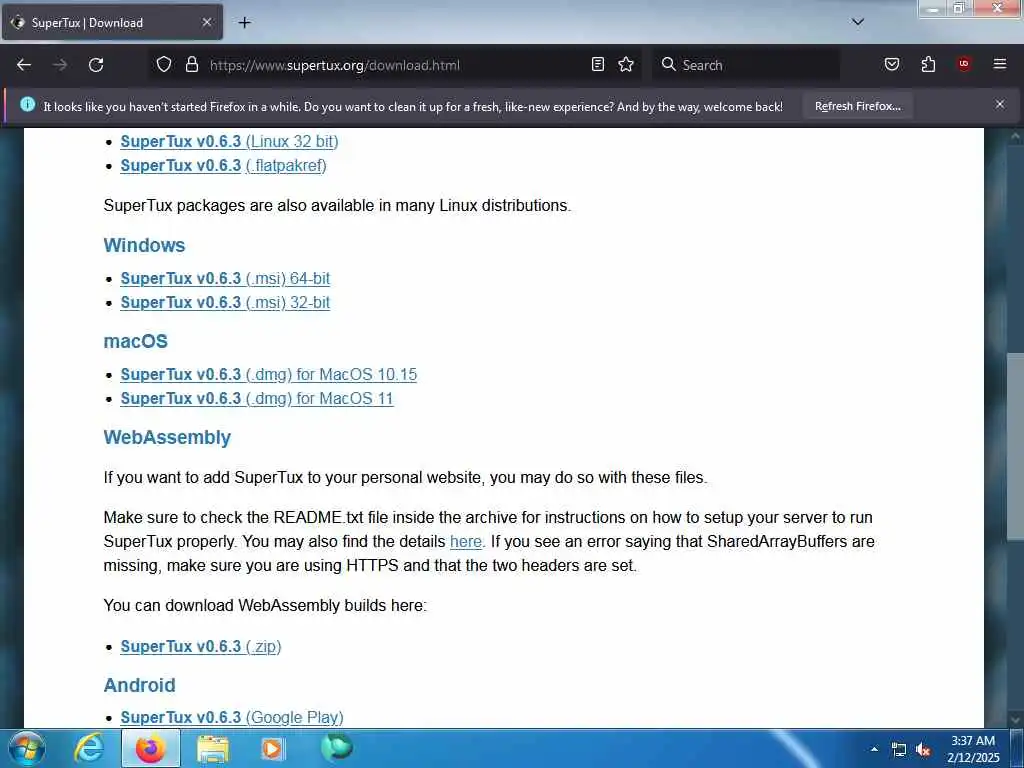1024x768 pixels.
Task: Expand the list all tabs chevron
Action: click(857, 22)
